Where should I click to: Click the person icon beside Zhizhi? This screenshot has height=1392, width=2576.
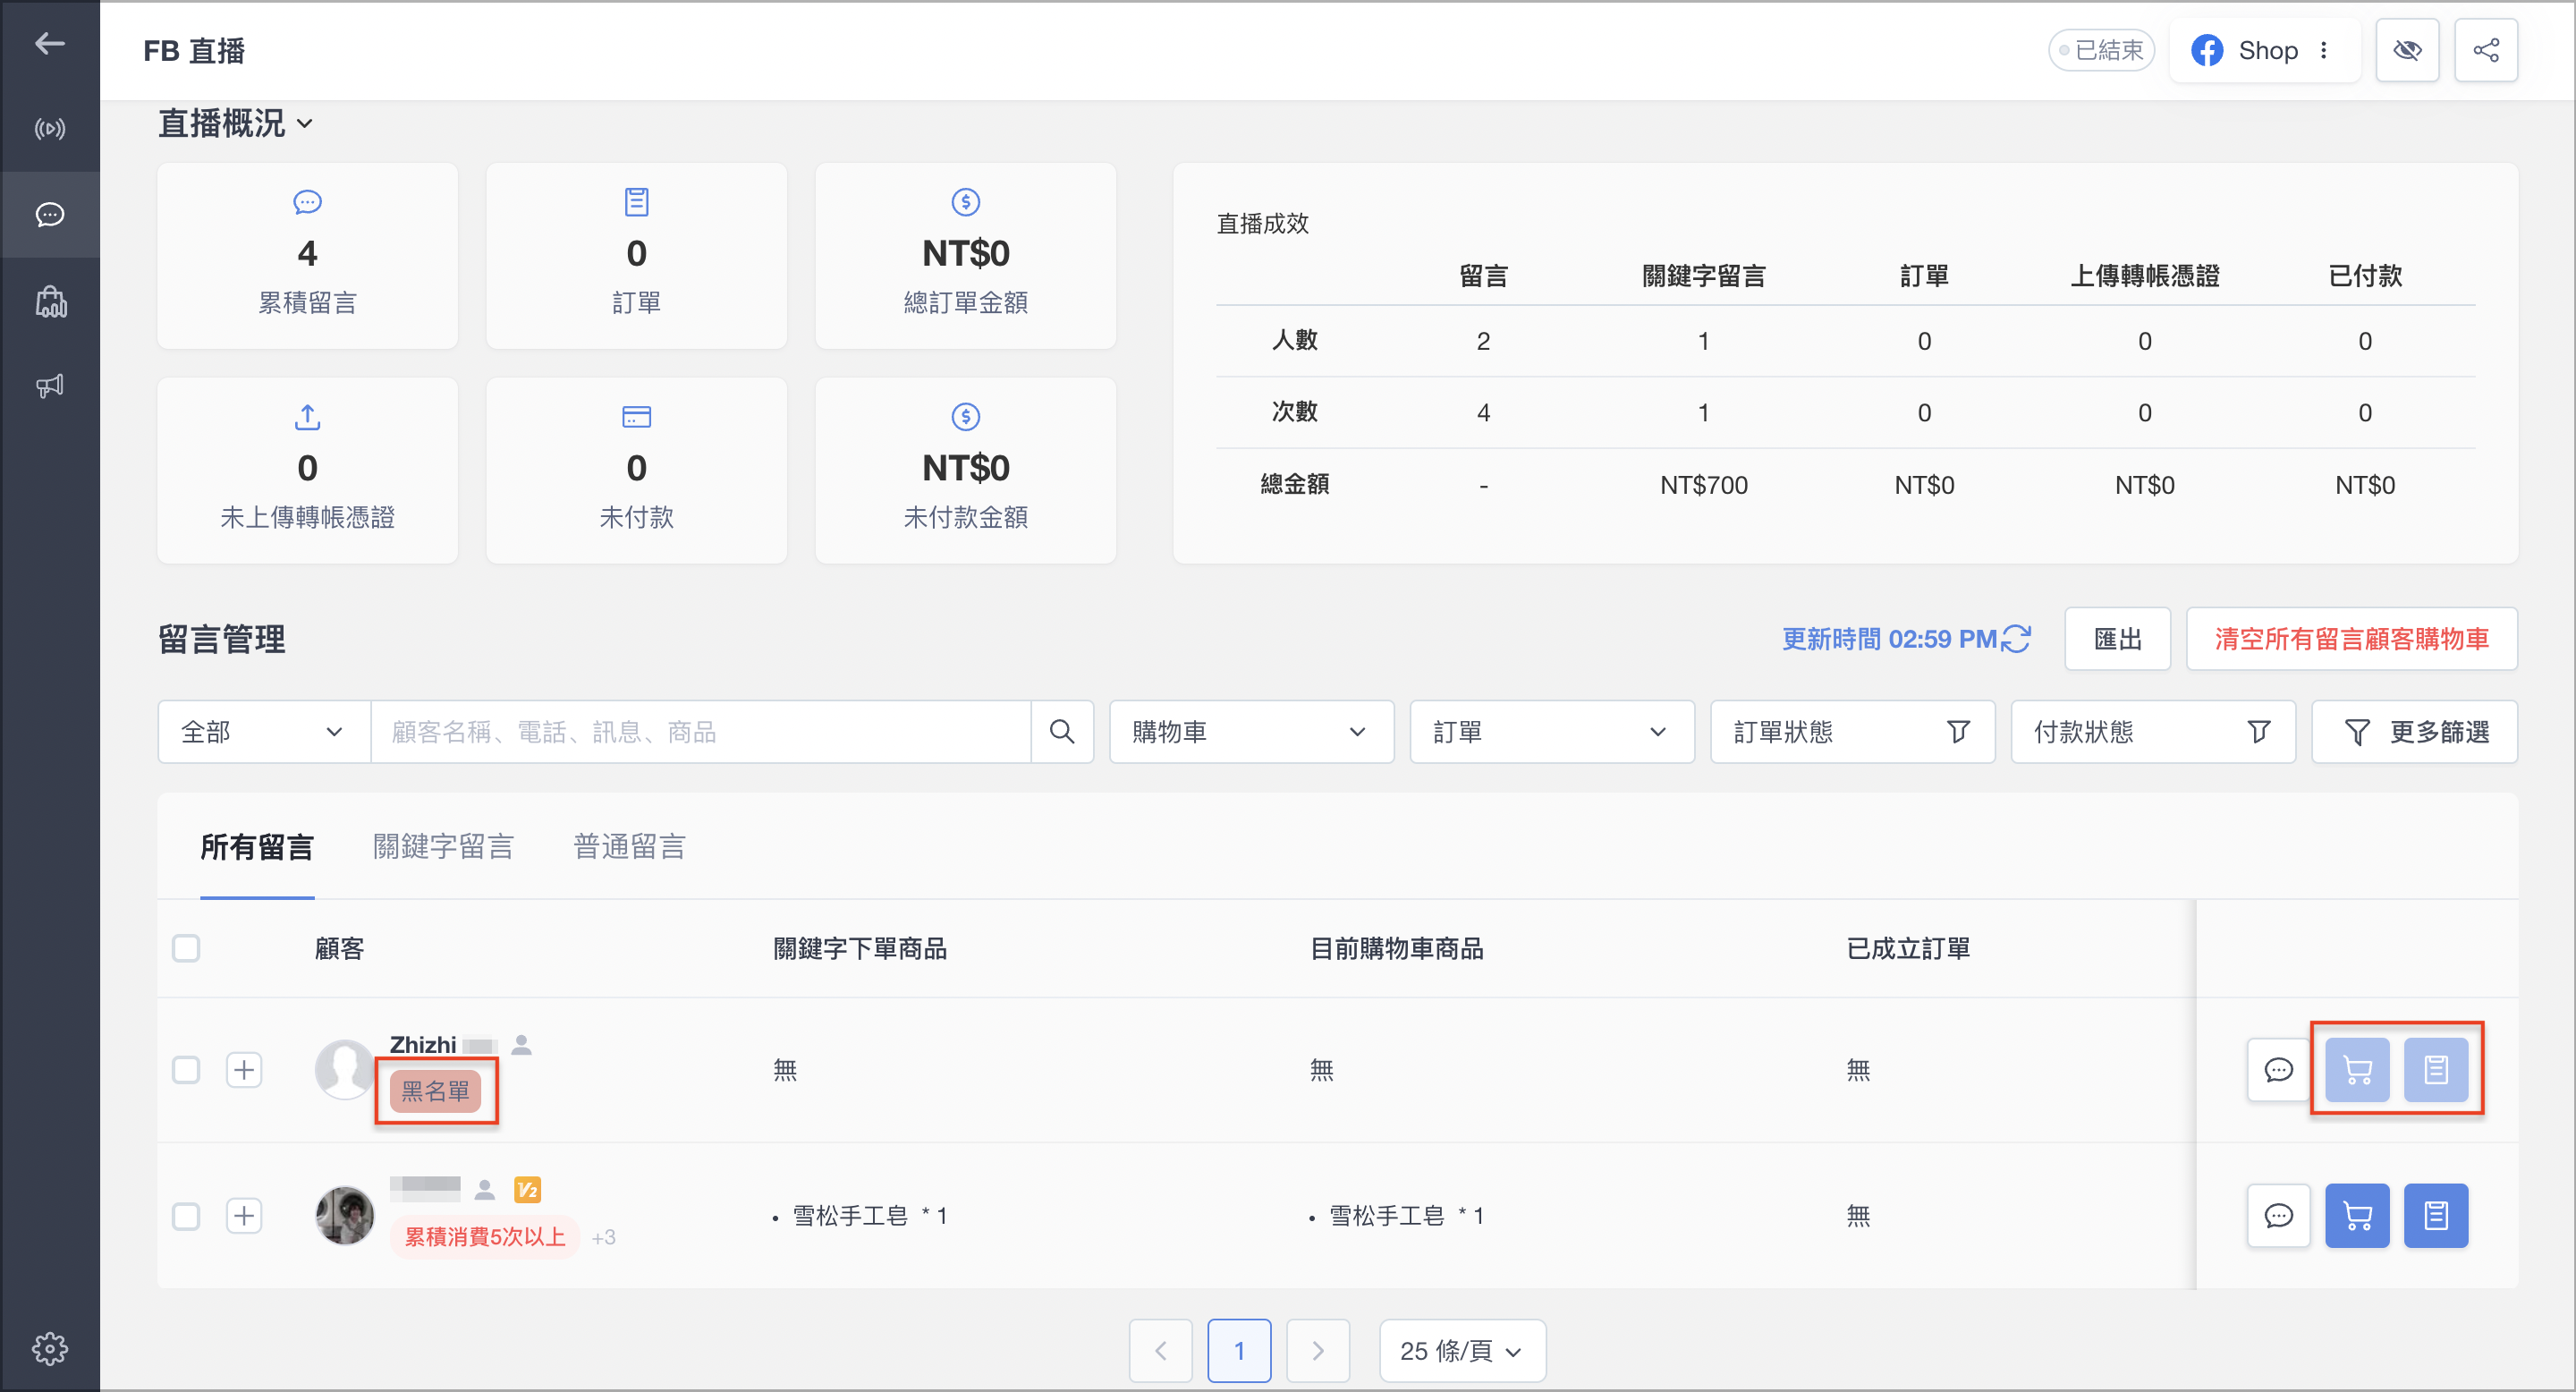(521, 1045)
